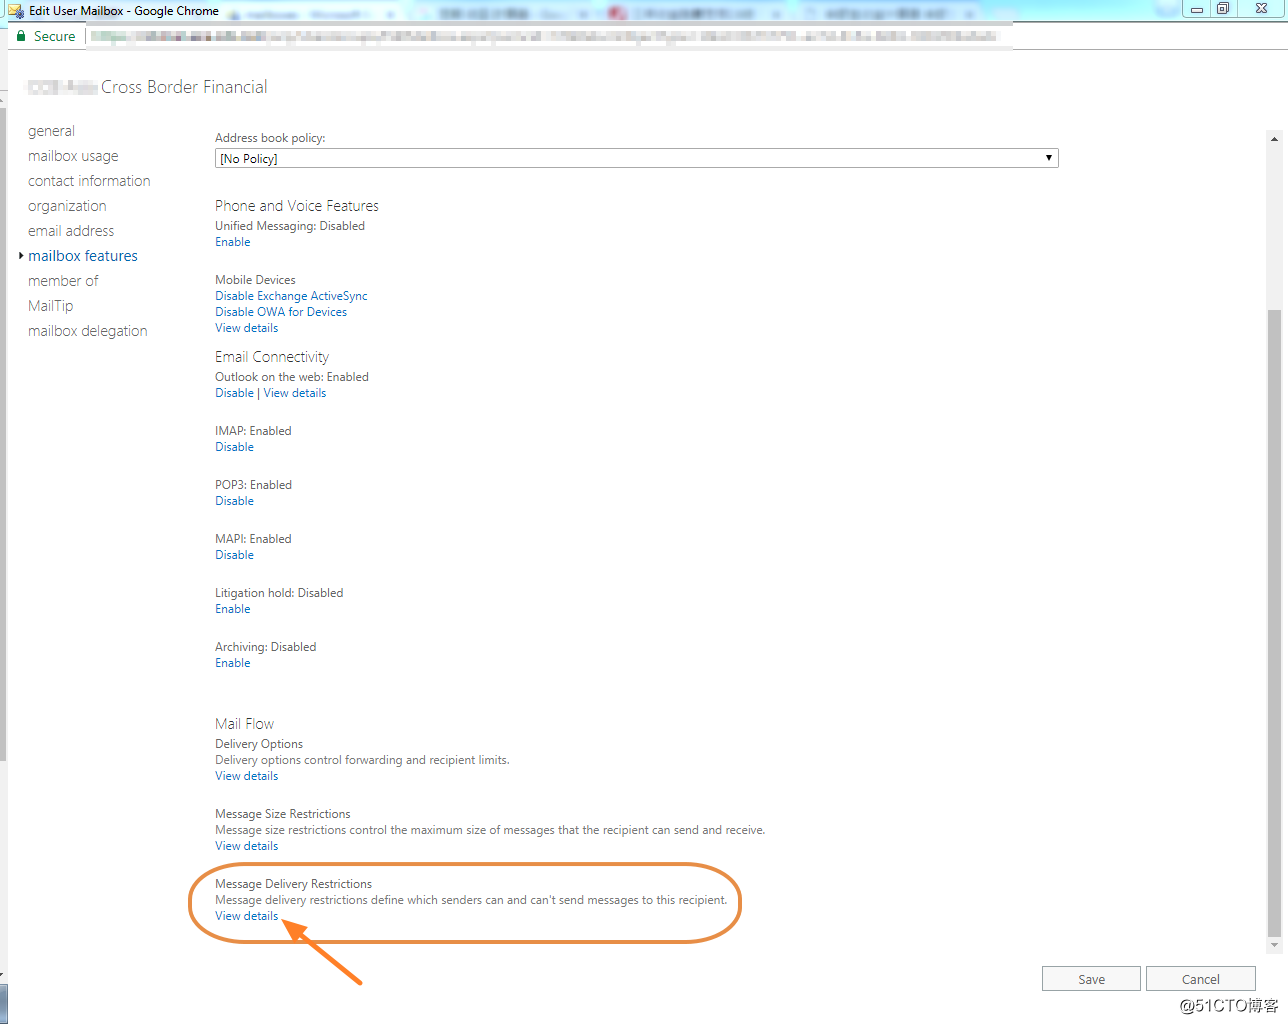
Task: Click 'Litigation hold: Disabled' status text
Action: (x=279, y=593)
